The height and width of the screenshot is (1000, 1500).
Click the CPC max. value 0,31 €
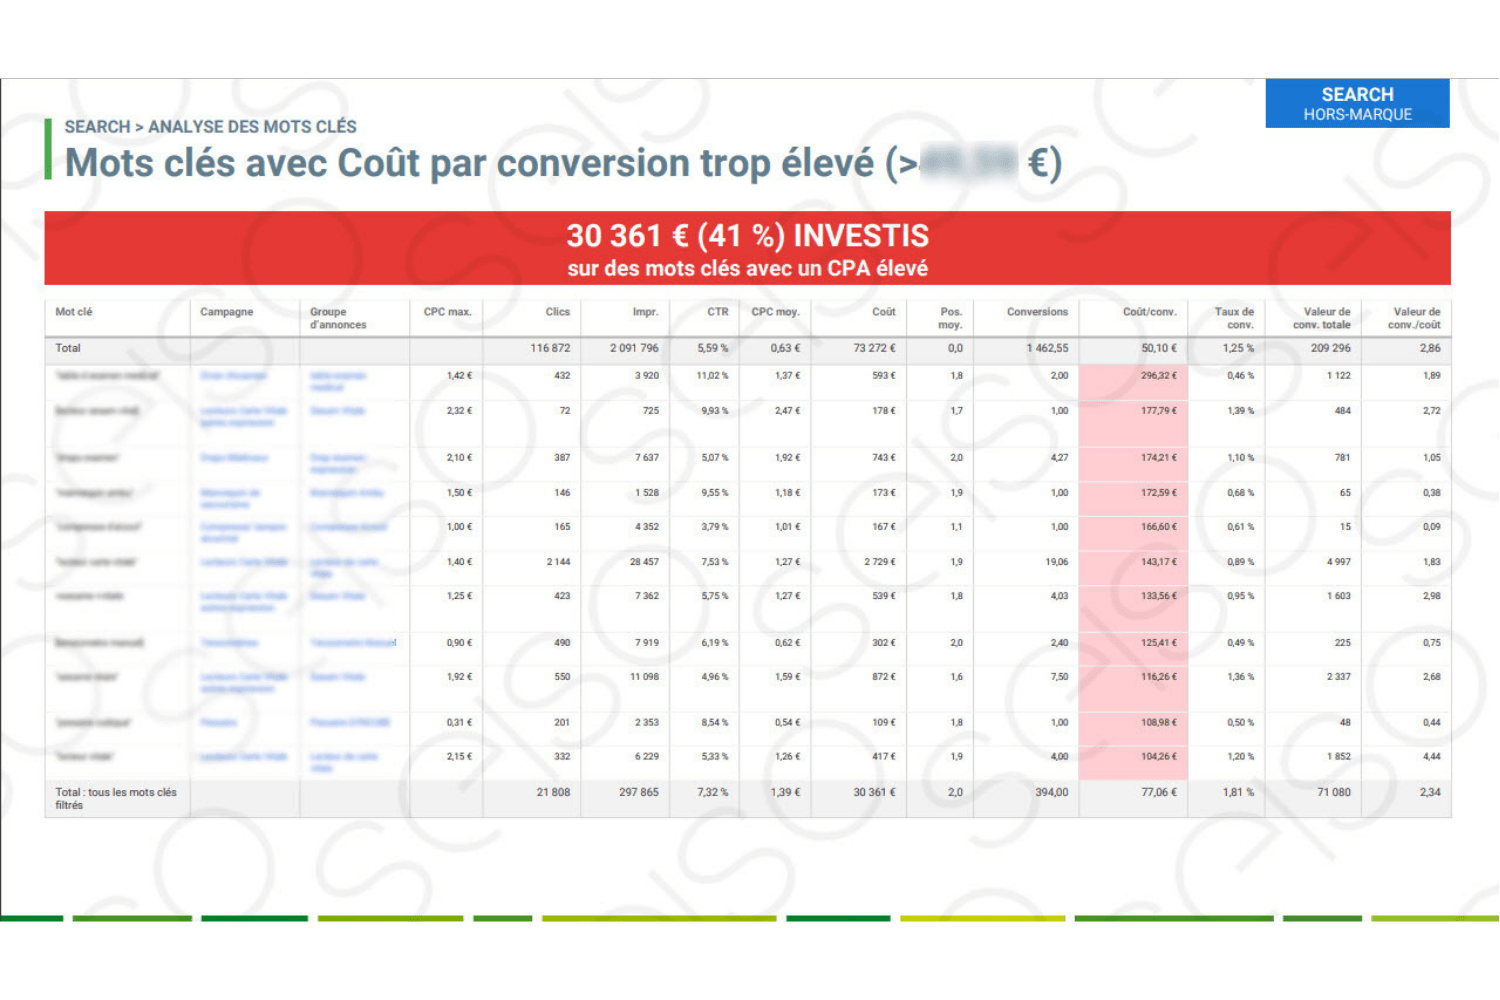click(x=460, y=722)
